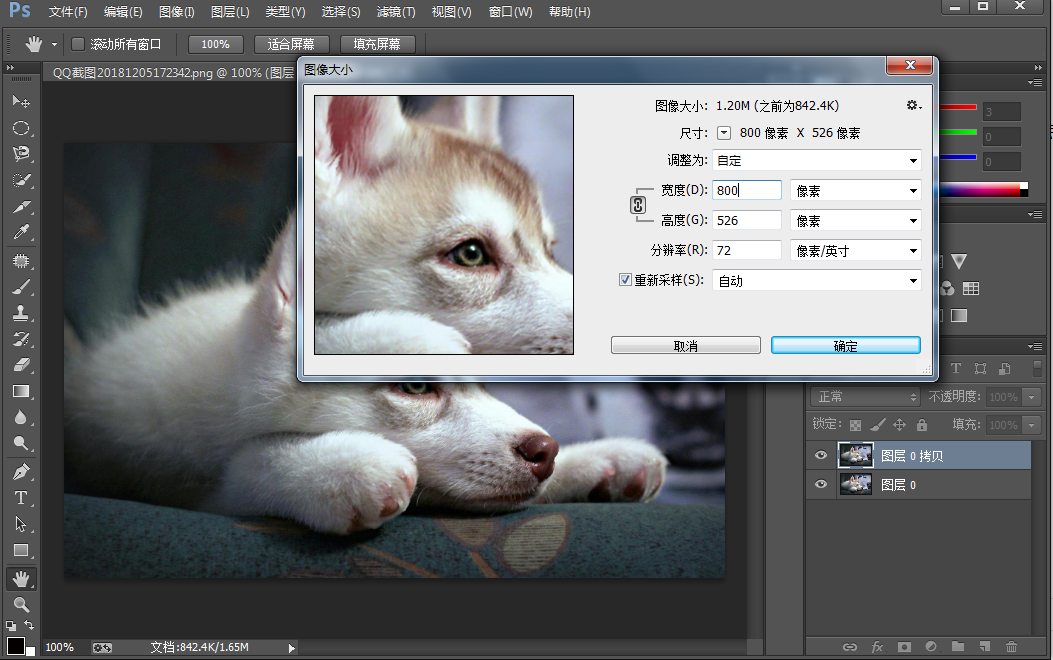Select the Elliptical Marquee tool
This screenshot has height=660, width=1053.
click(x=21, y=128)
